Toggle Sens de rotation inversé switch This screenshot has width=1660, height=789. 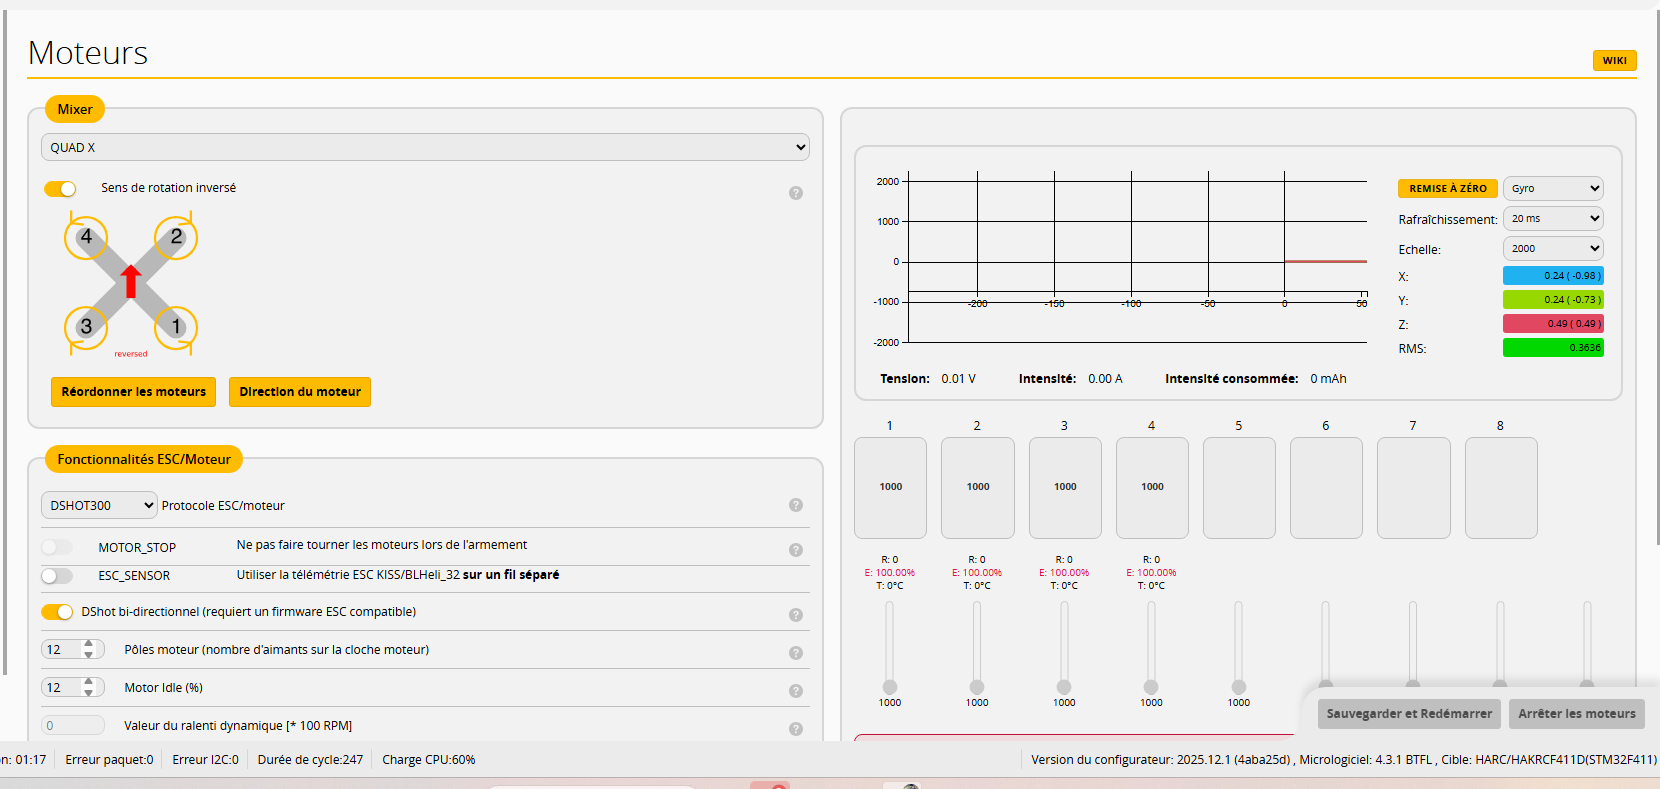[60, 189]
